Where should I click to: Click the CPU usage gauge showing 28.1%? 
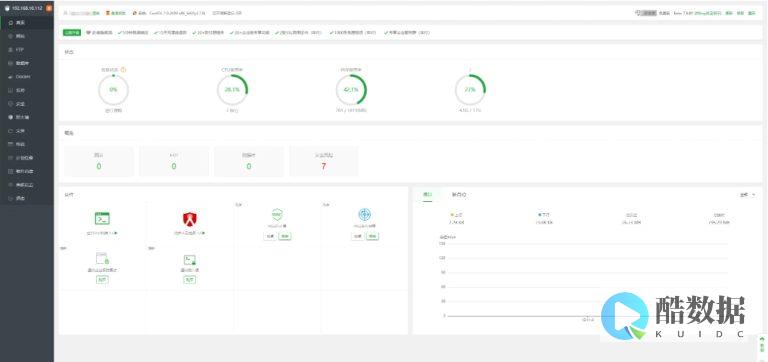click(232, 90)
